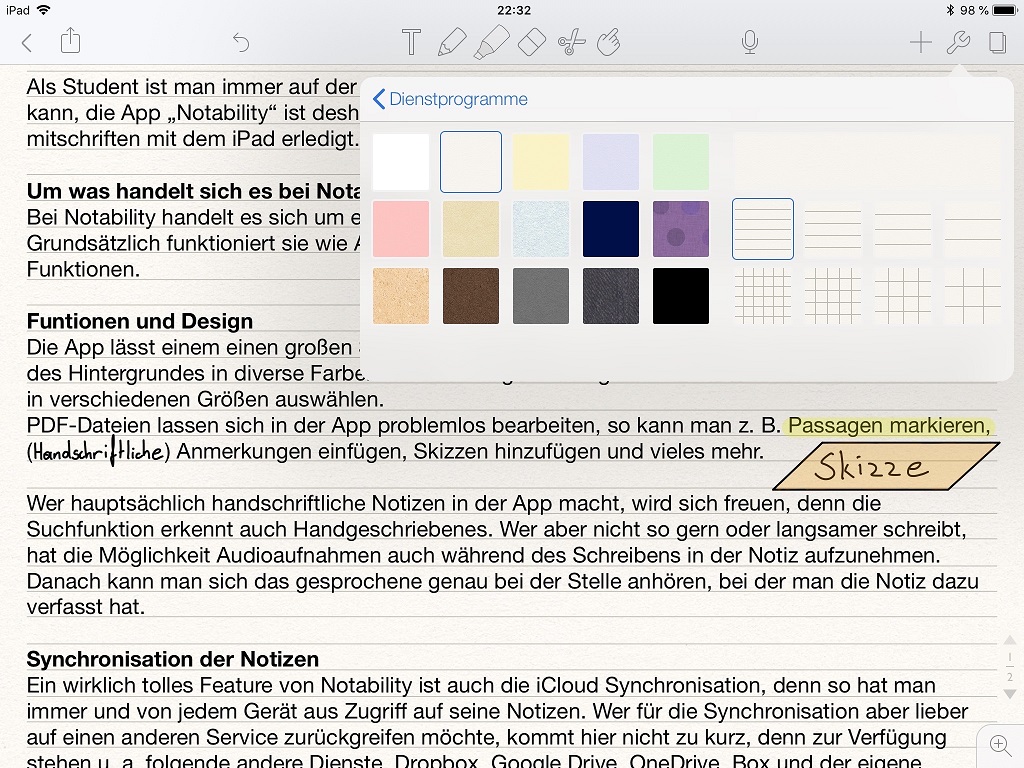Tap the page up arrow
The width and height of the screenshot is (1024, 768).
click(x=1010, y=640)
